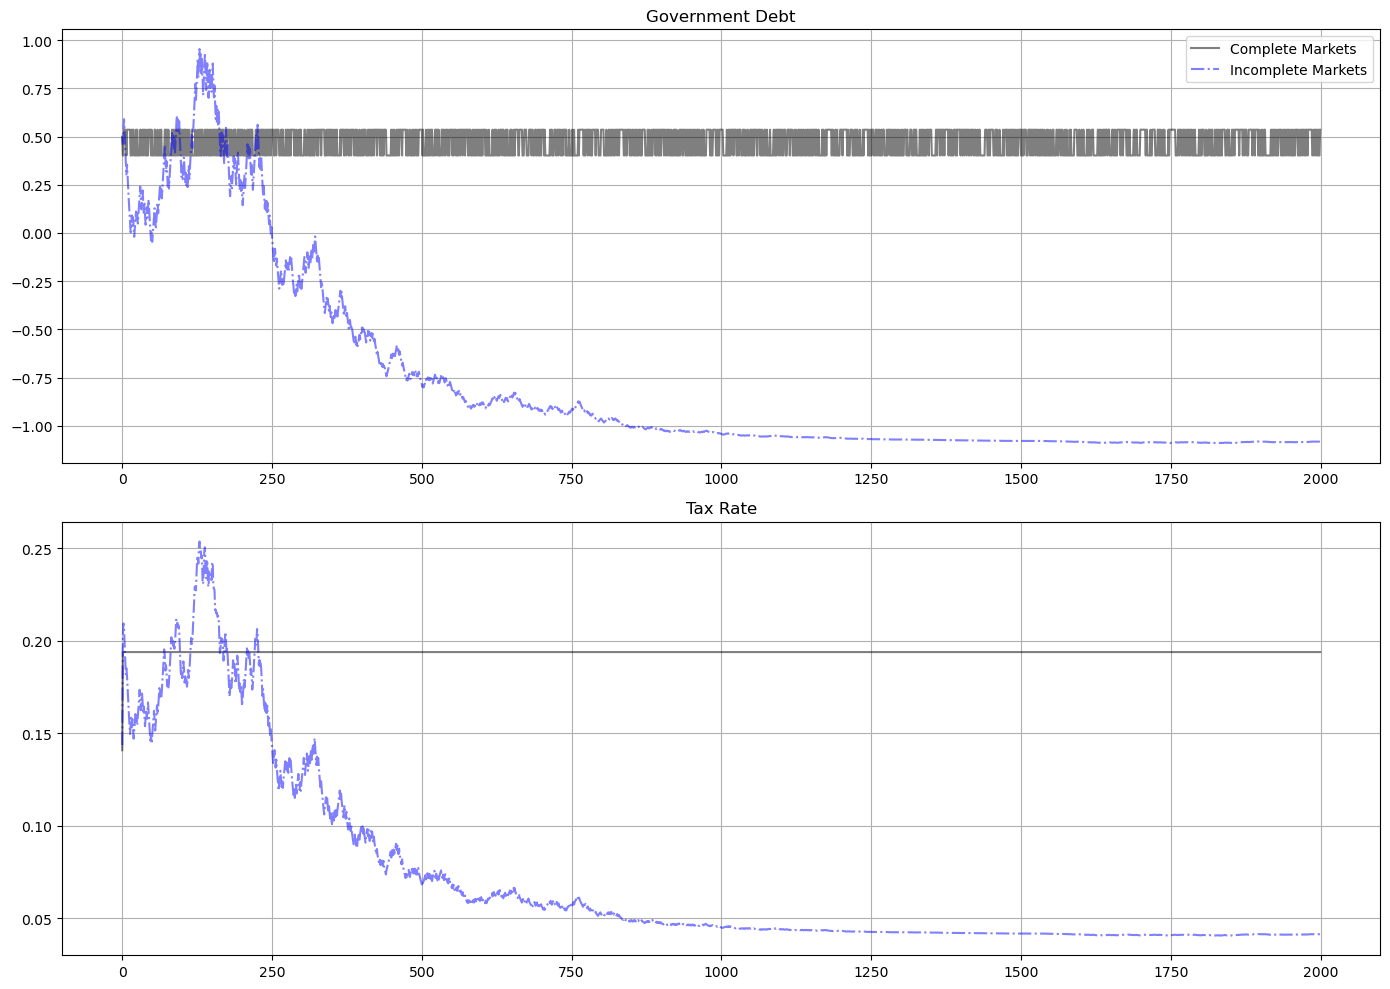Click the 0.00 y-axis tick label
Screen dimensions: 1390x989
click(35, 234)
